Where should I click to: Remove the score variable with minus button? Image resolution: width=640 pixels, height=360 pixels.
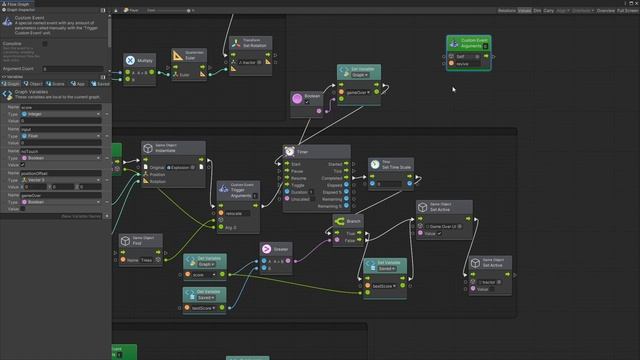(x=107, y=114)
